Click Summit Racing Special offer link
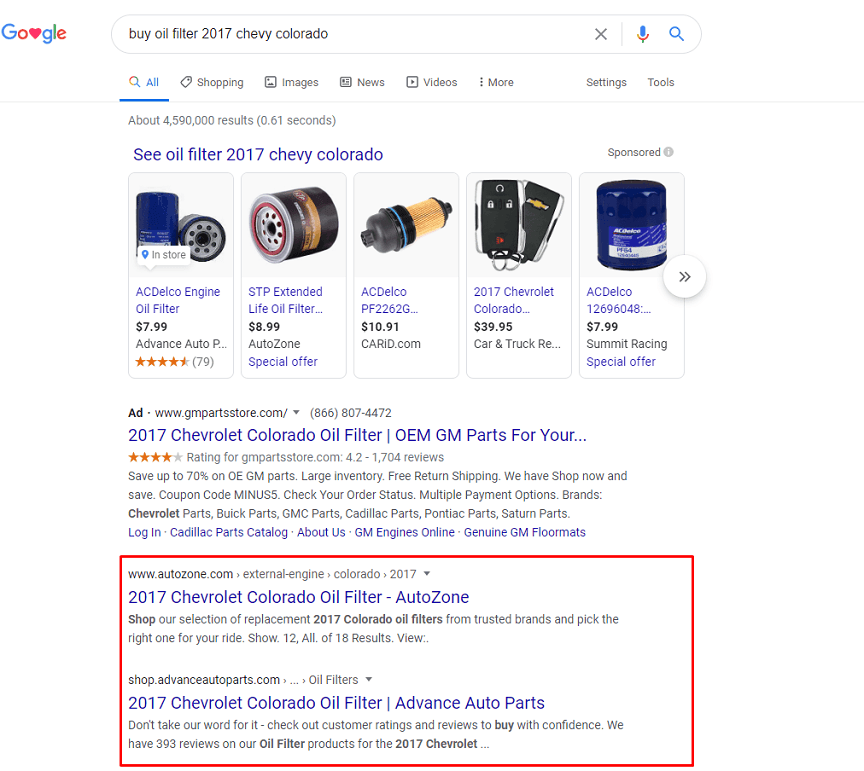Screen dimensions: 864x771 coord(621,362)
